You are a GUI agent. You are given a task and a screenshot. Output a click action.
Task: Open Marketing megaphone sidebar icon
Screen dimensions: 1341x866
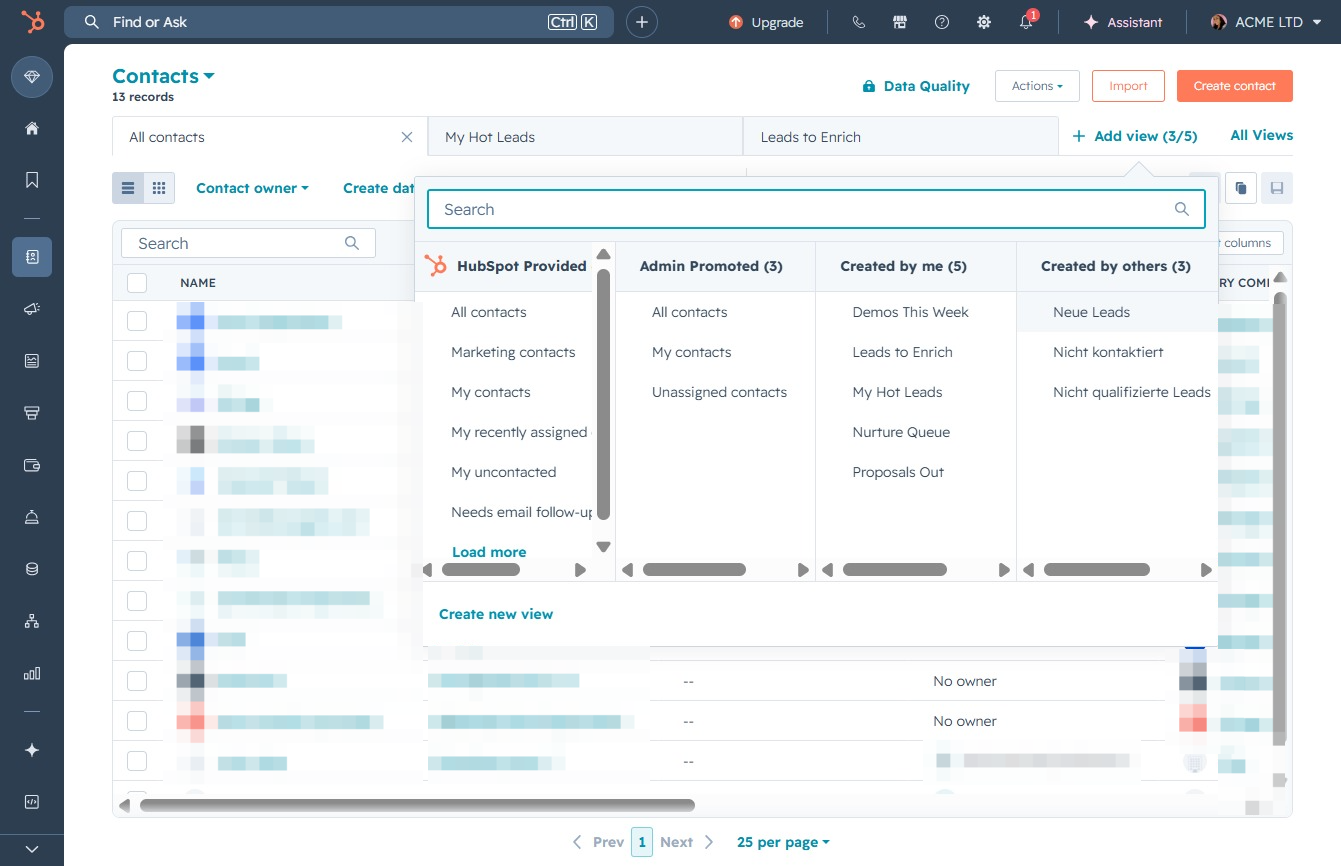coord(32,309)
